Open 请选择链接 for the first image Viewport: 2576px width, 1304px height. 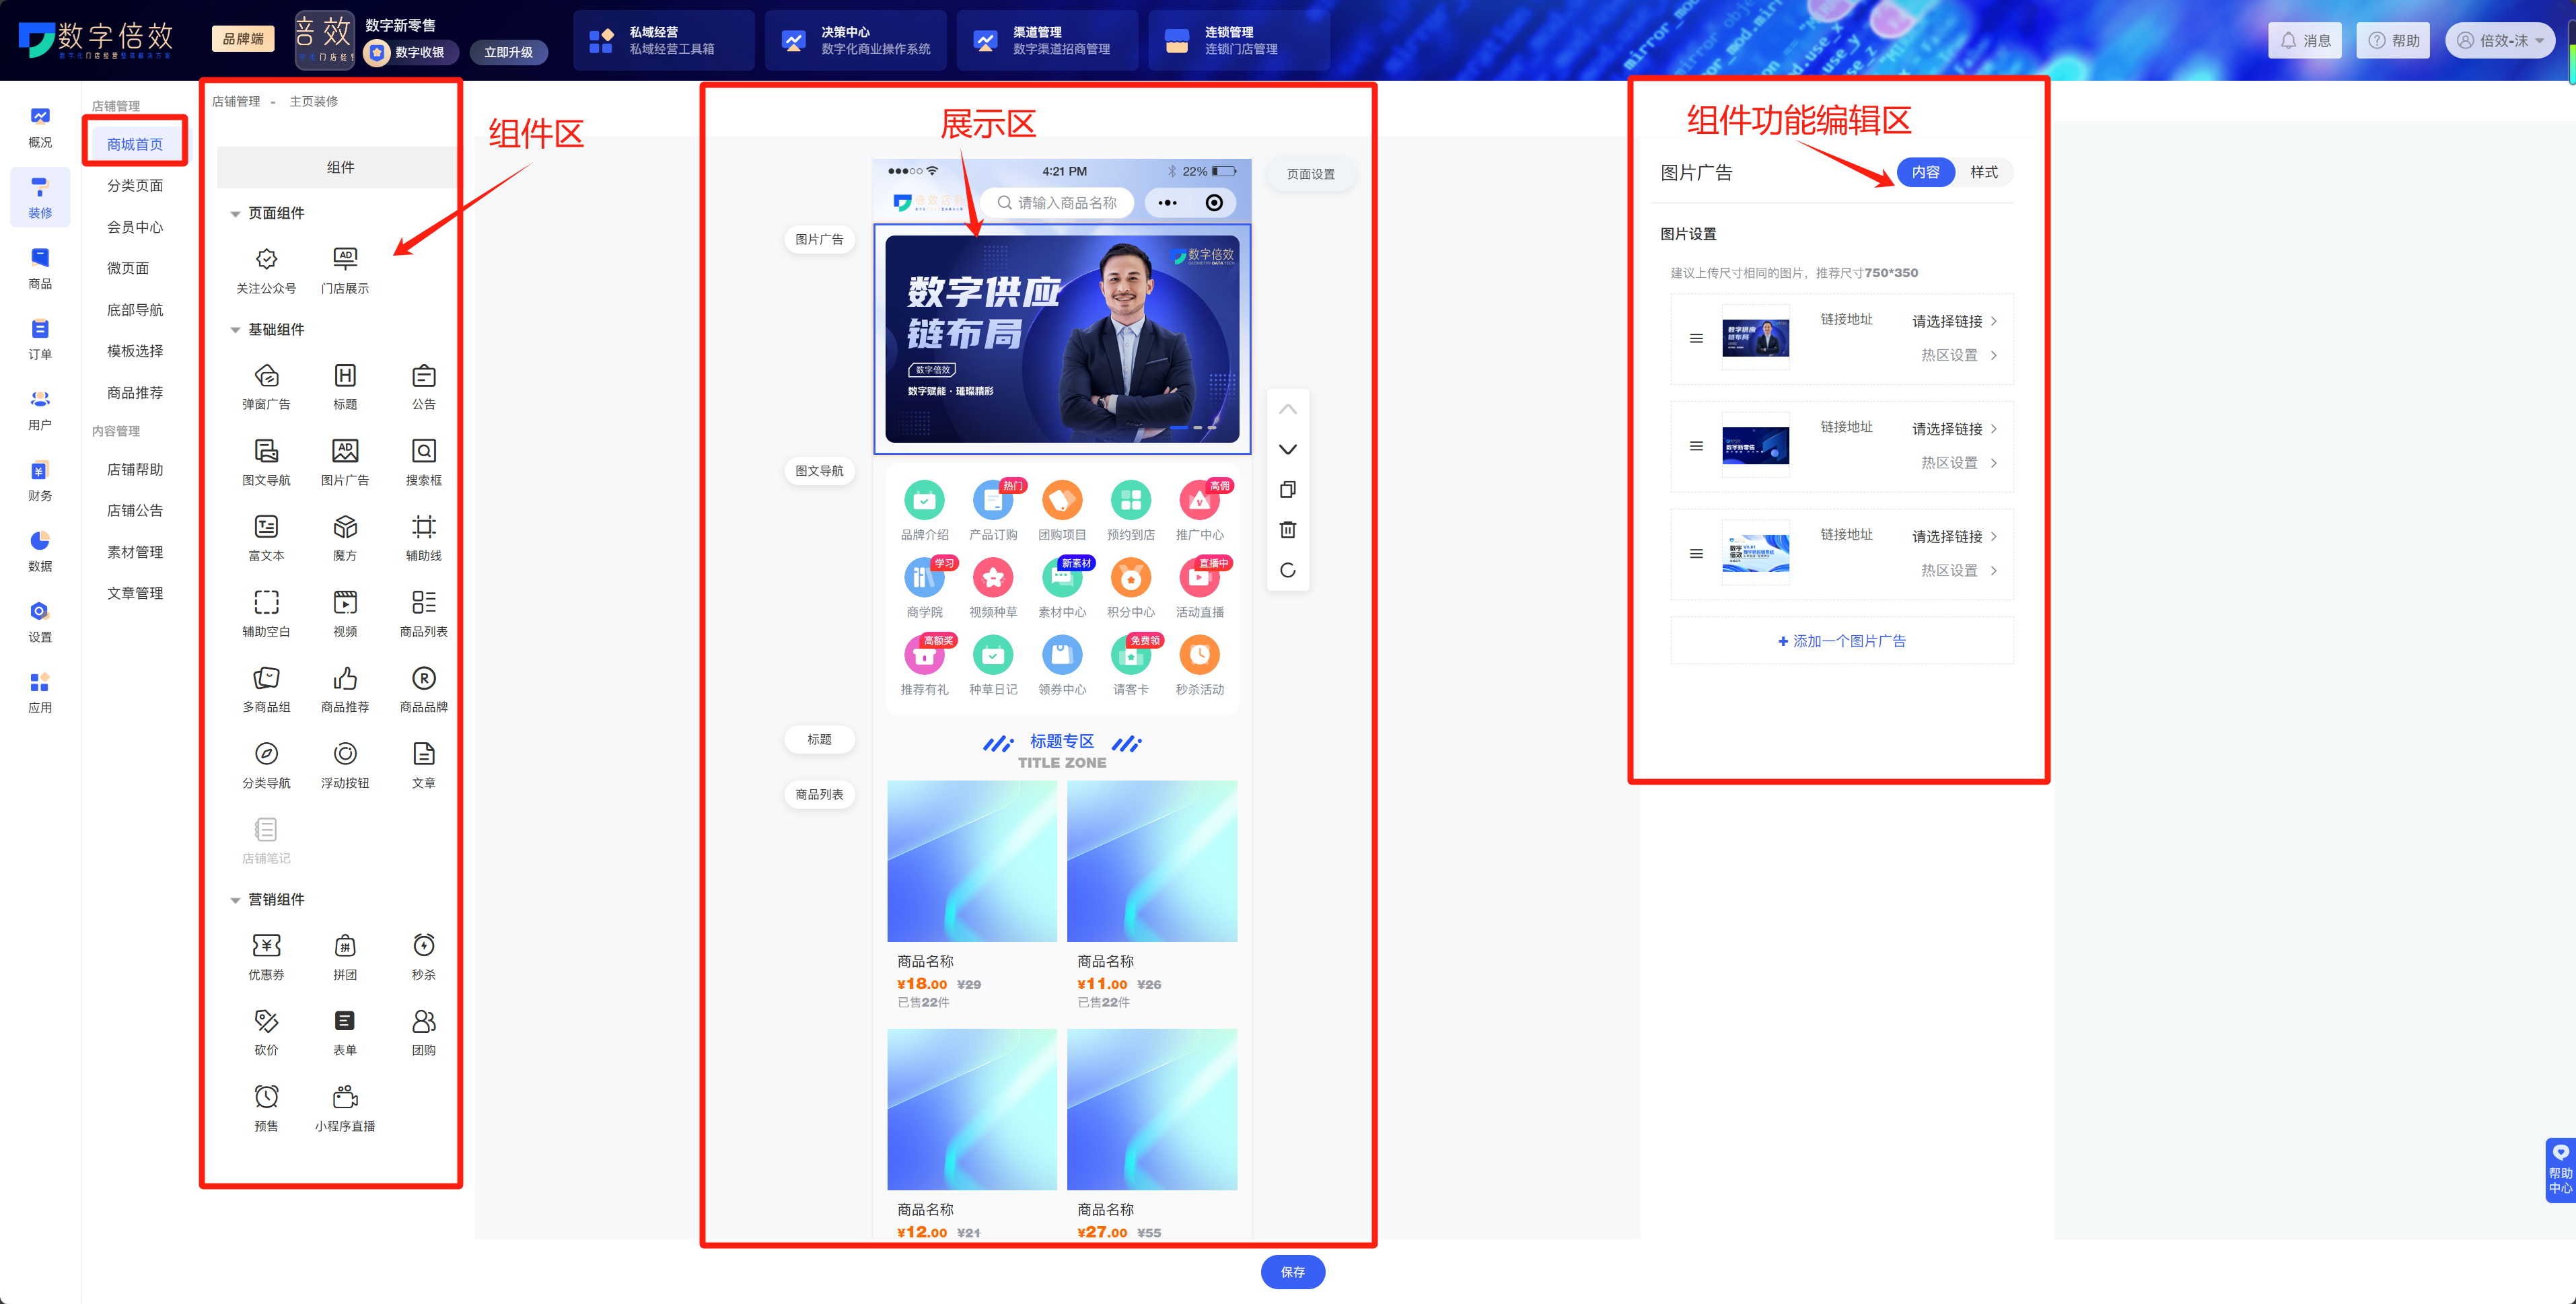[x=1954, y=321]
